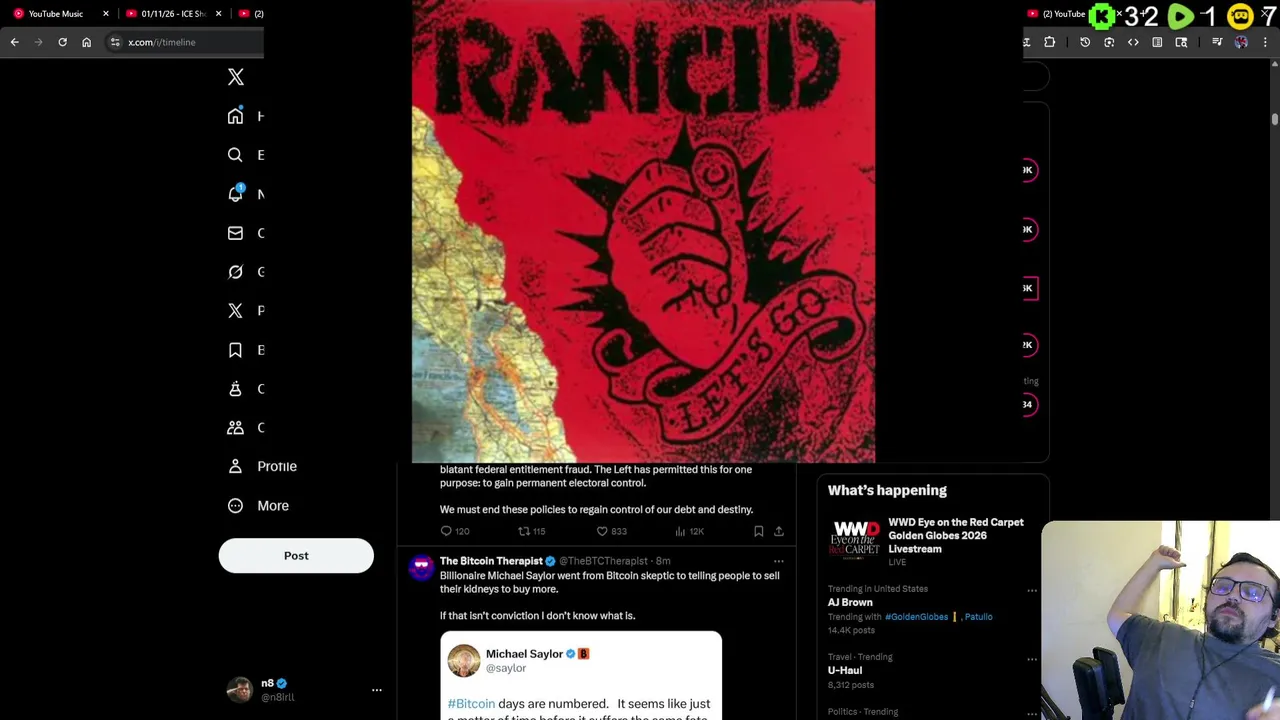The image size is (1280, 720).
Task: Open the account menu dots beside n8
Action: click(377, 690)
